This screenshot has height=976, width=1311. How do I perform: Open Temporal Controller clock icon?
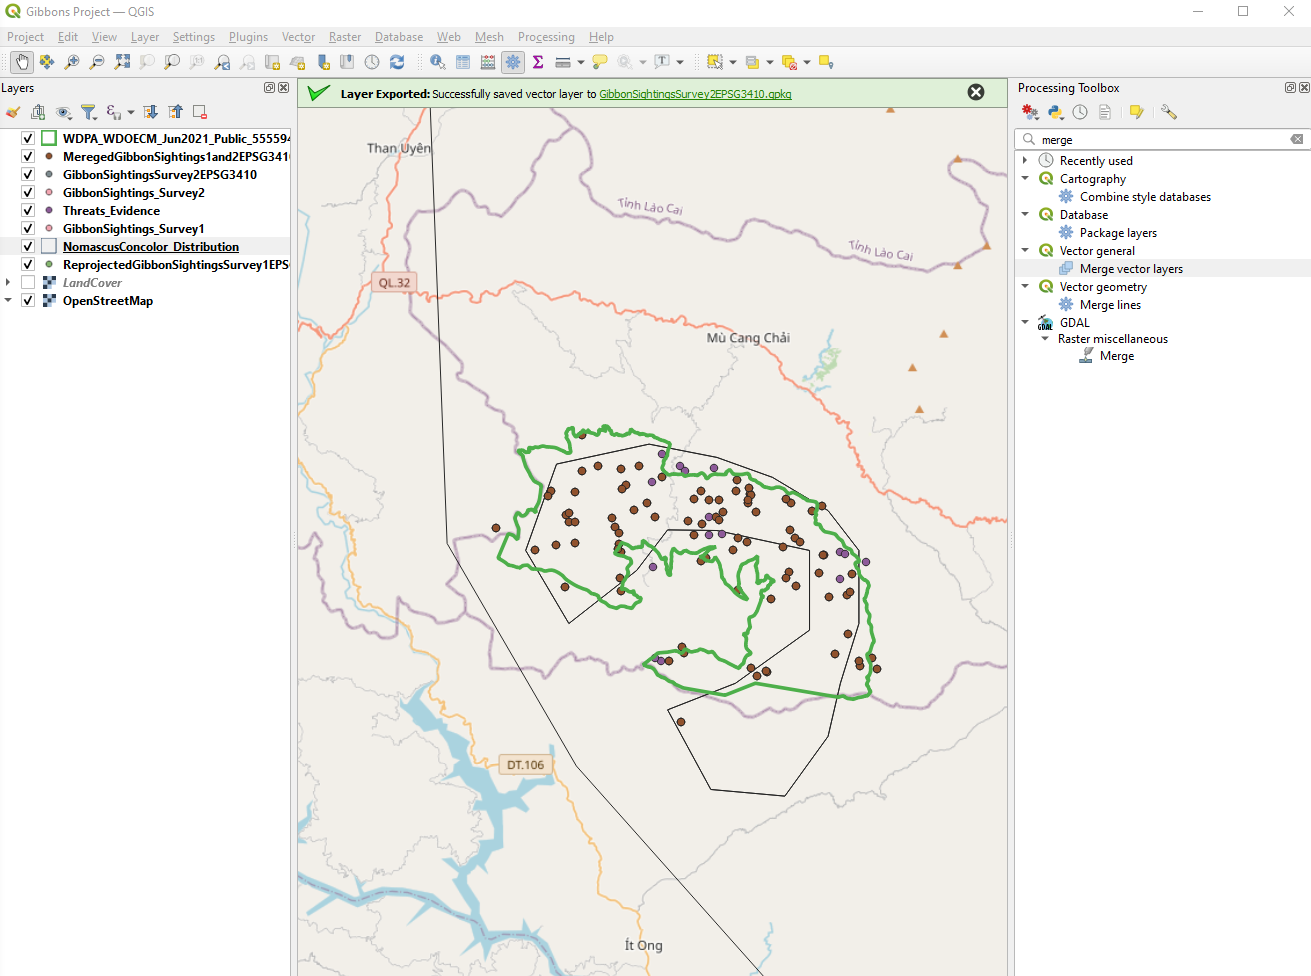(372, 62)
